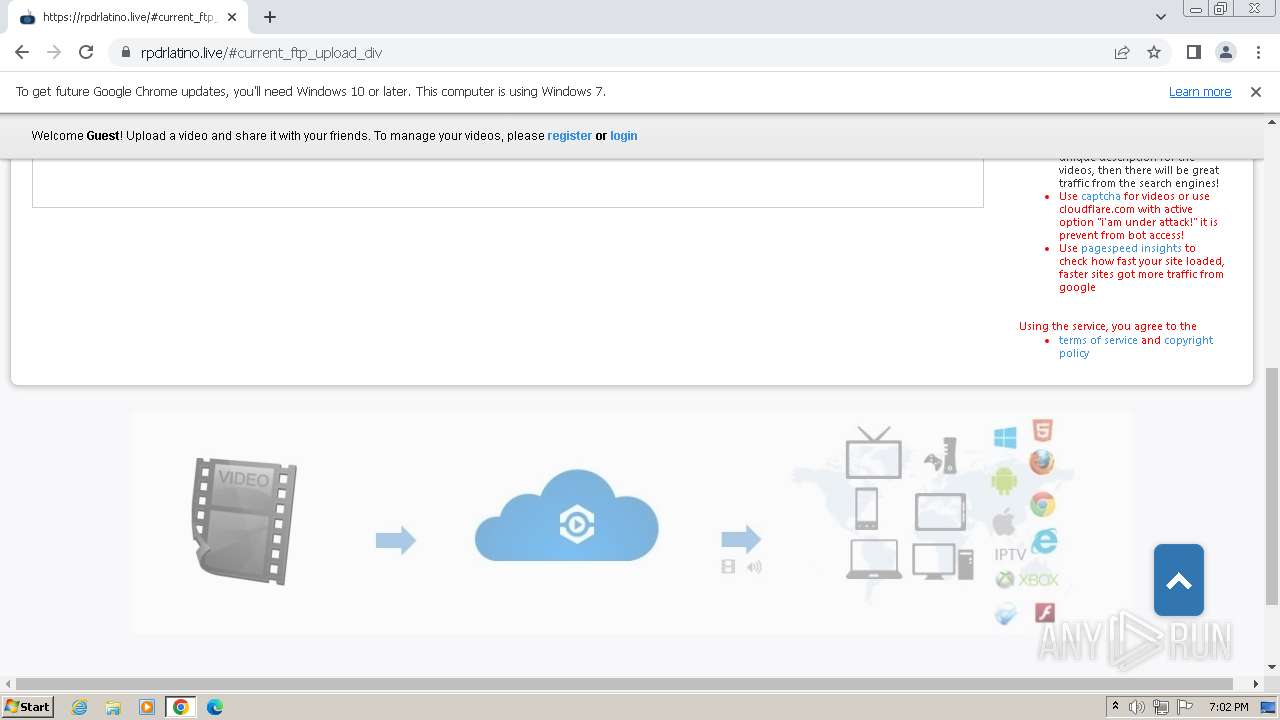This screenshot has height=720, width=1280.
Task: Select the HTML5 logo icon
Action: tap(1043, 432)
